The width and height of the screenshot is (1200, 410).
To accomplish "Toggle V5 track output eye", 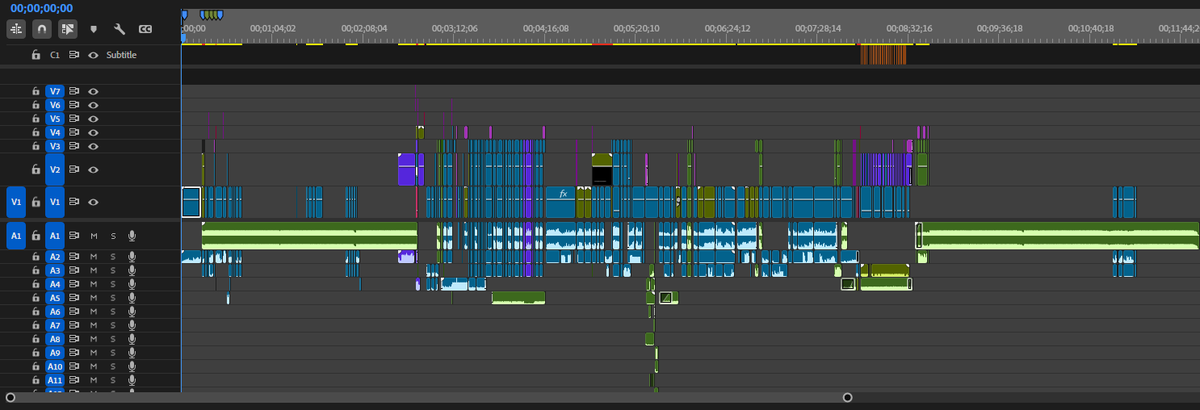I will pyautogui.click(x=93, y=118).
